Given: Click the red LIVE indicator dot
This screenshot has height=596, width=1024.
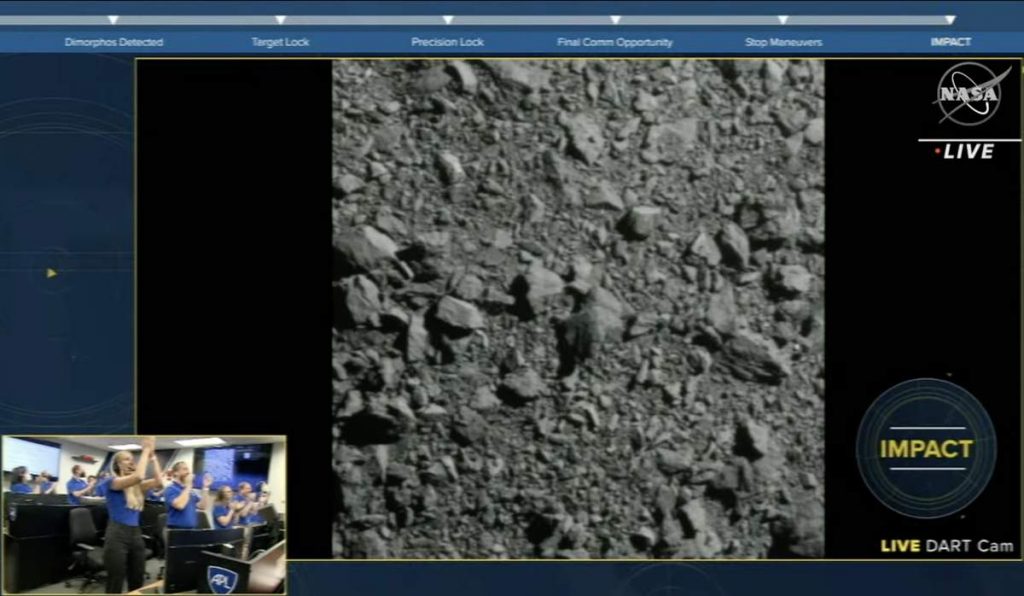Looking at the screenshot, I should (937, 152).
